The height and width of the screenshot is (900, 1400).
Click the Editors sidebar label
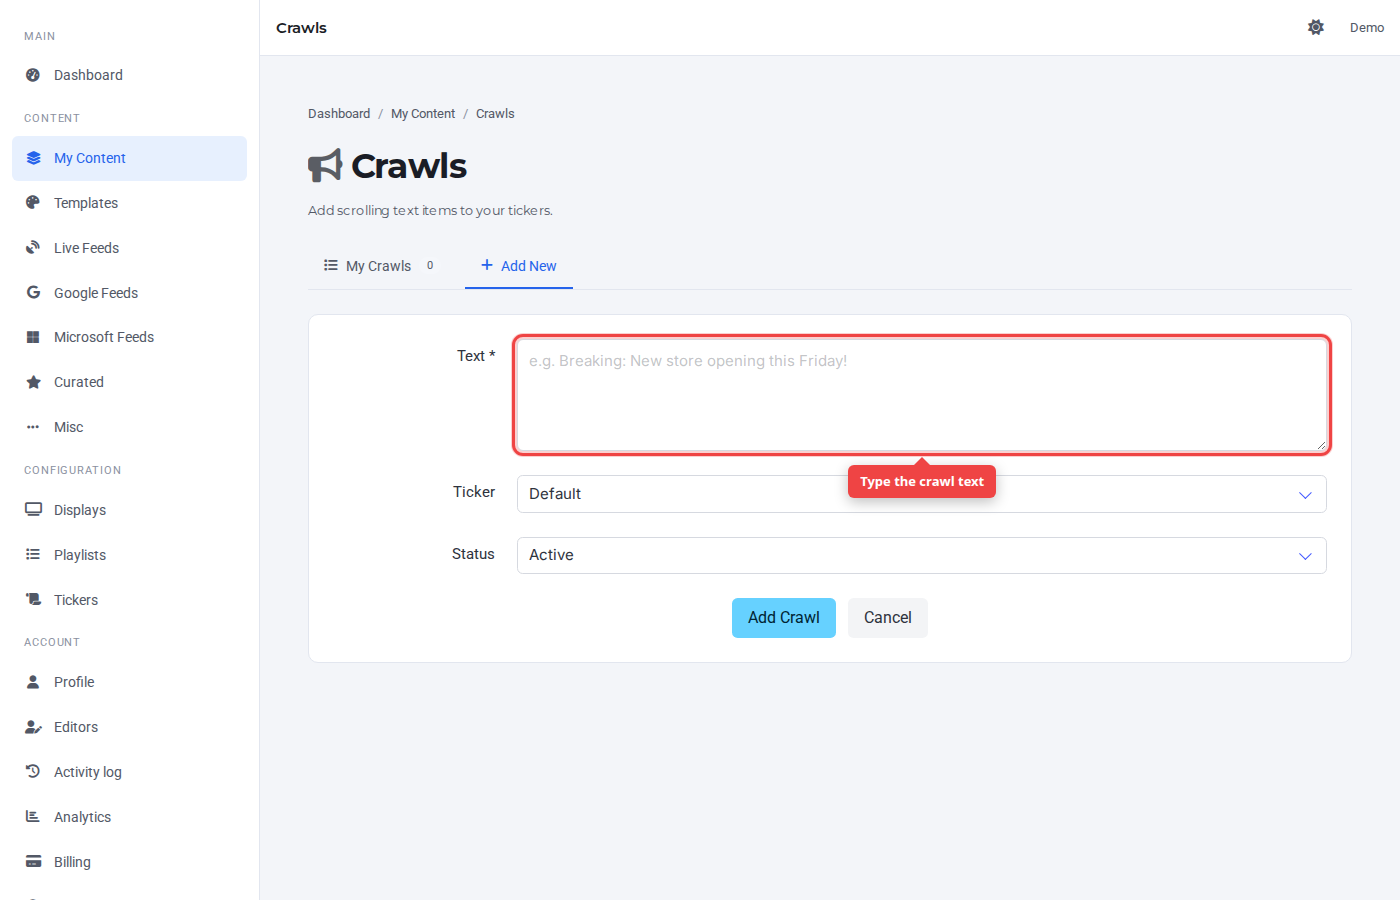(76, 727)
